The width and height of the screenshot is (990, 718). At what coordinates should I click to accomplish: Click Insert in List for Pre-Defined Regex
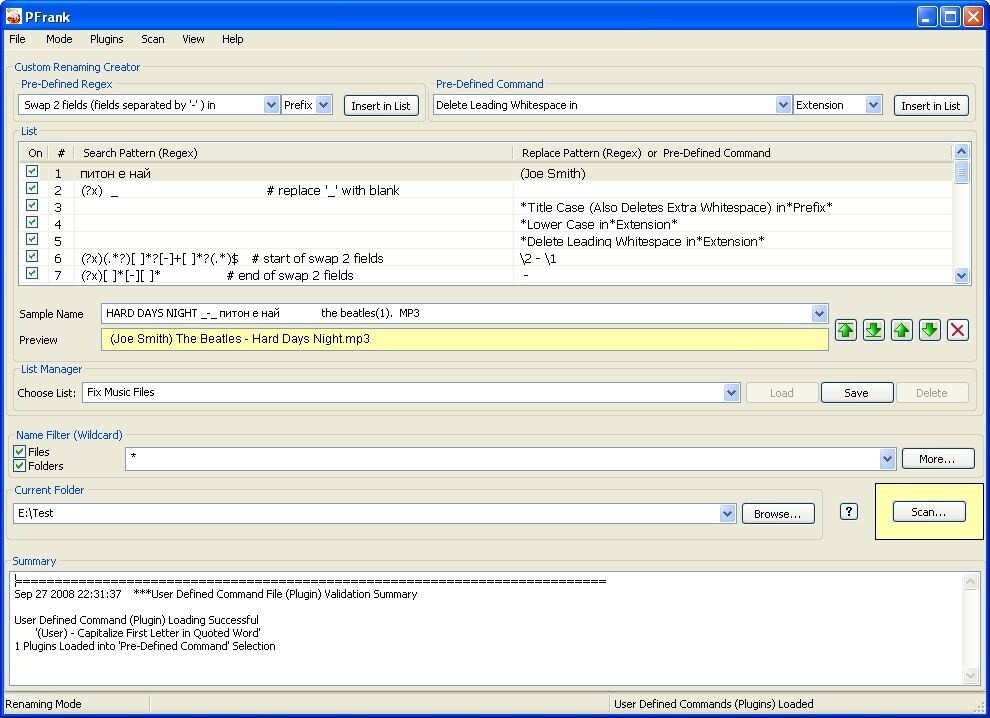click(381, 105)
